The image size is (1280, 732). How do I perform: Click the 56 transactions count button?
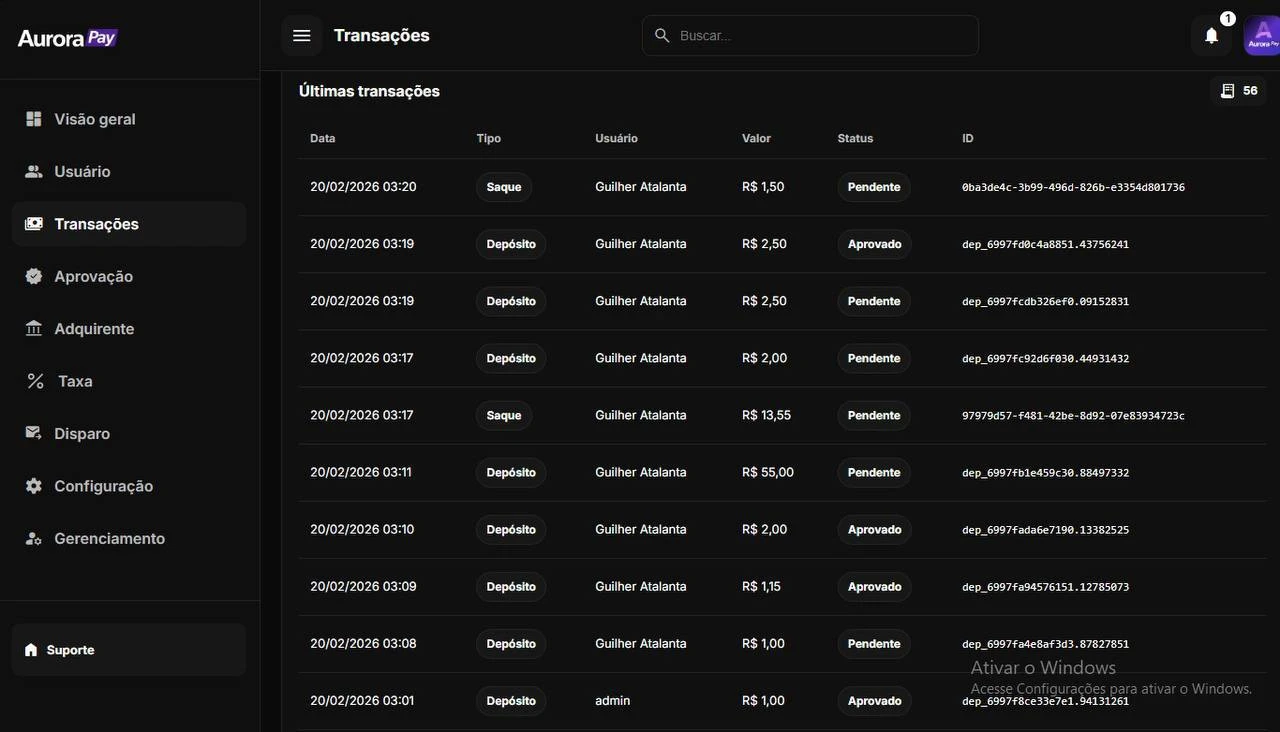pos(1238,91)
